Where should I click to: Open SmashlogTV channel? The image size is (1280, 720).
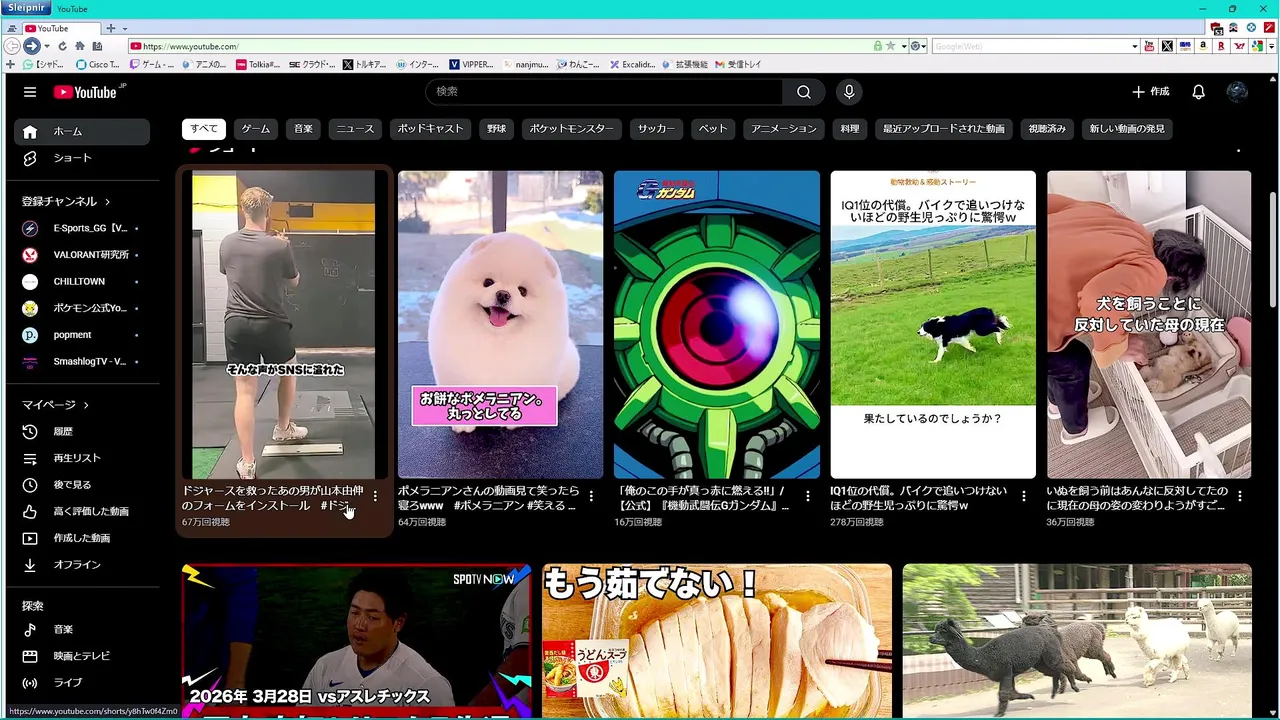[82, 362]
